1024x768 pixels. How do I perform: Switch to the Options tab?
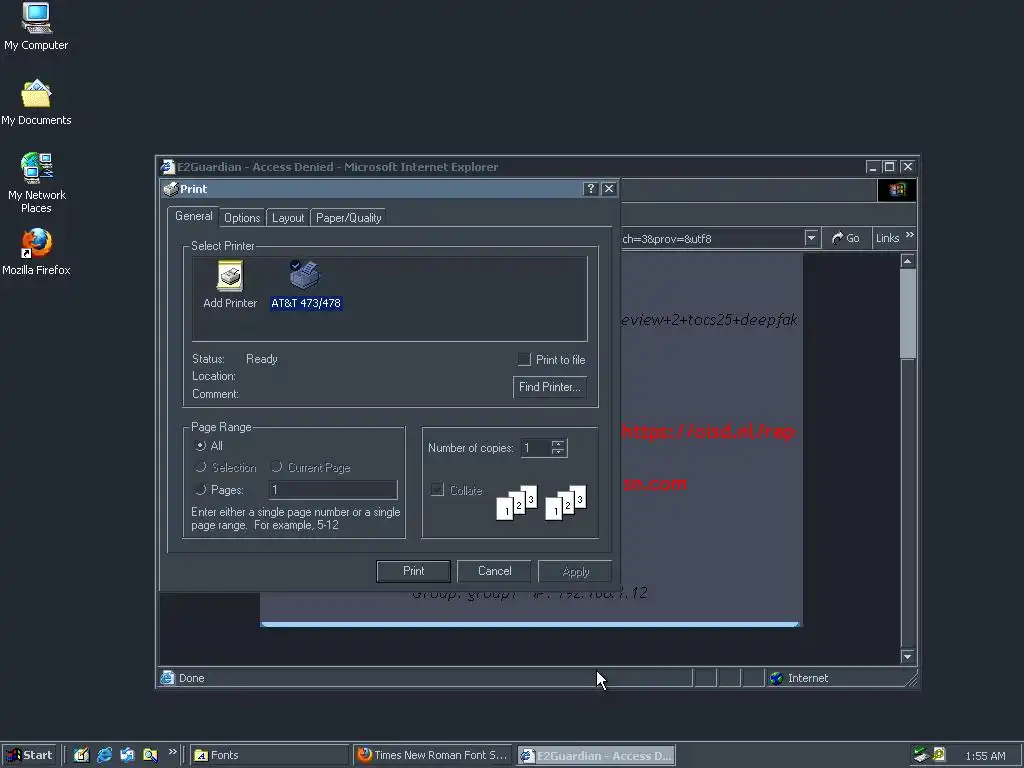(x=242, y=218)
